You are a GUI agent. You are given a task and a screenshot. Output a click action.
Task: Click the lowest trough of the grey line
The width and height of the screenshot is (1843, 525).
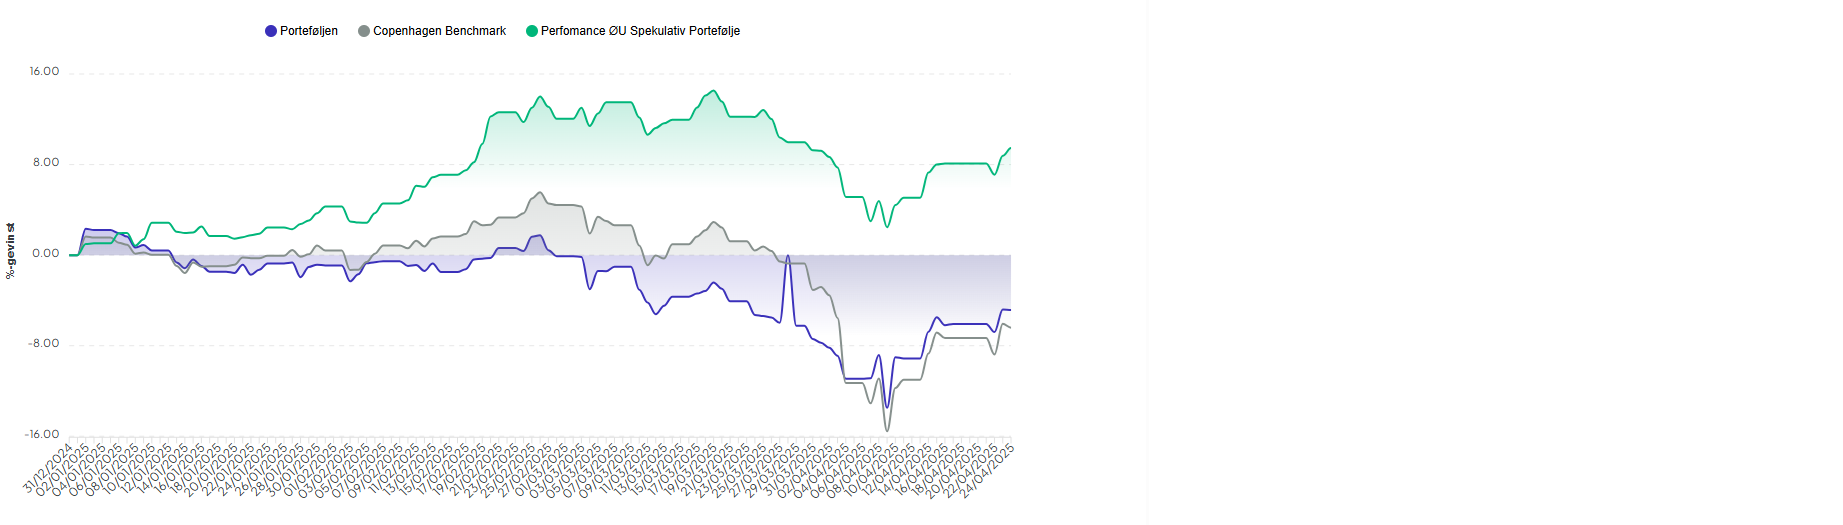pyautogui.click(x=887, y=430)
